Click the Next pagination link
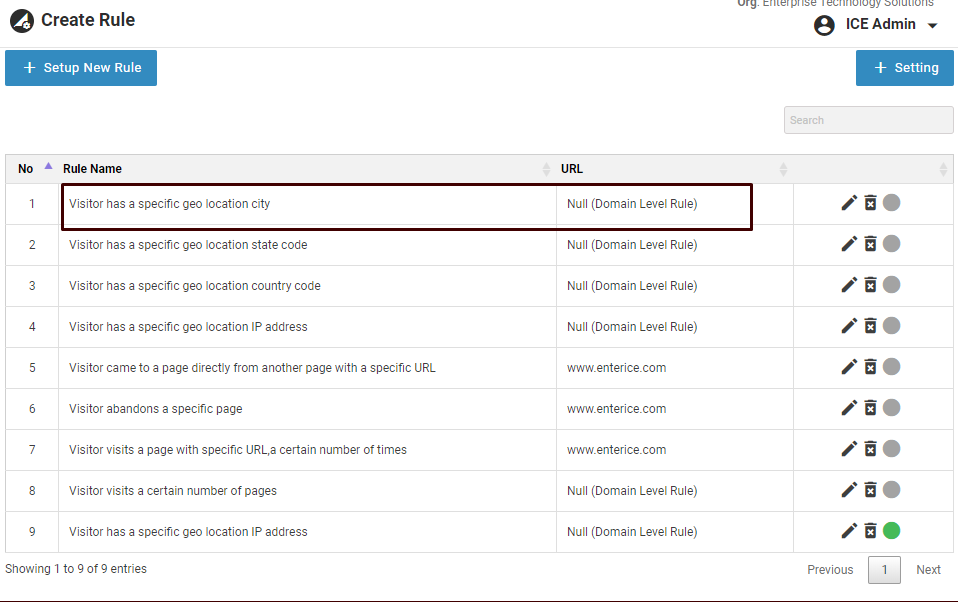958x602 pixels. (928, 570)
